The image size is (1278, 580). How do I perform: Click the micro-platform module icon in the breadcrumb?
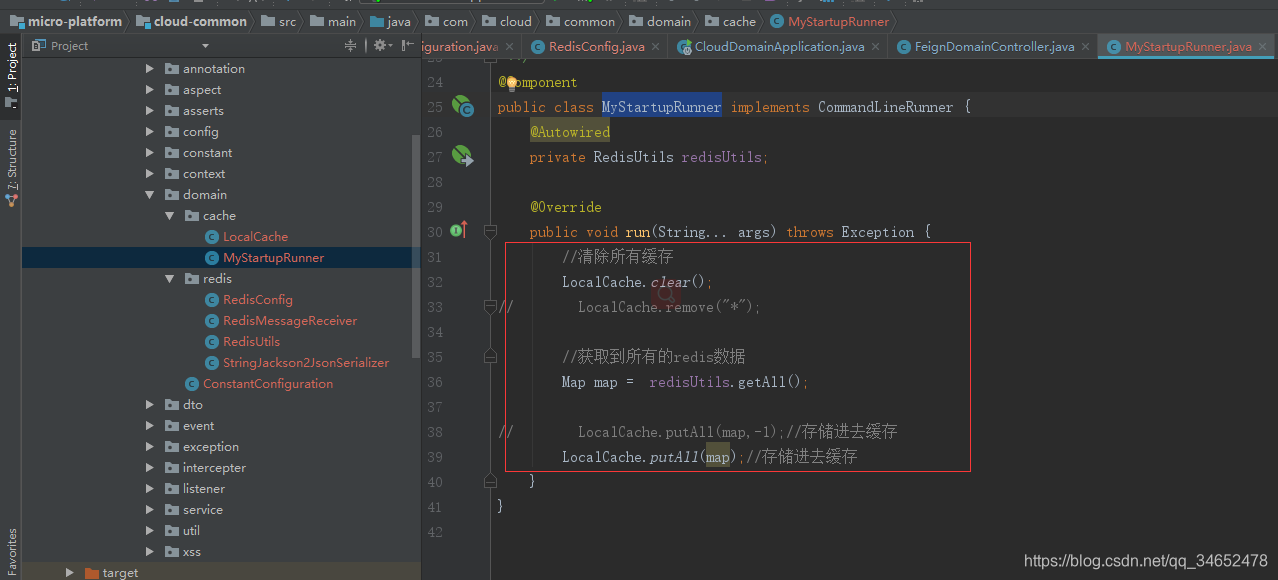tap(16, 21)
